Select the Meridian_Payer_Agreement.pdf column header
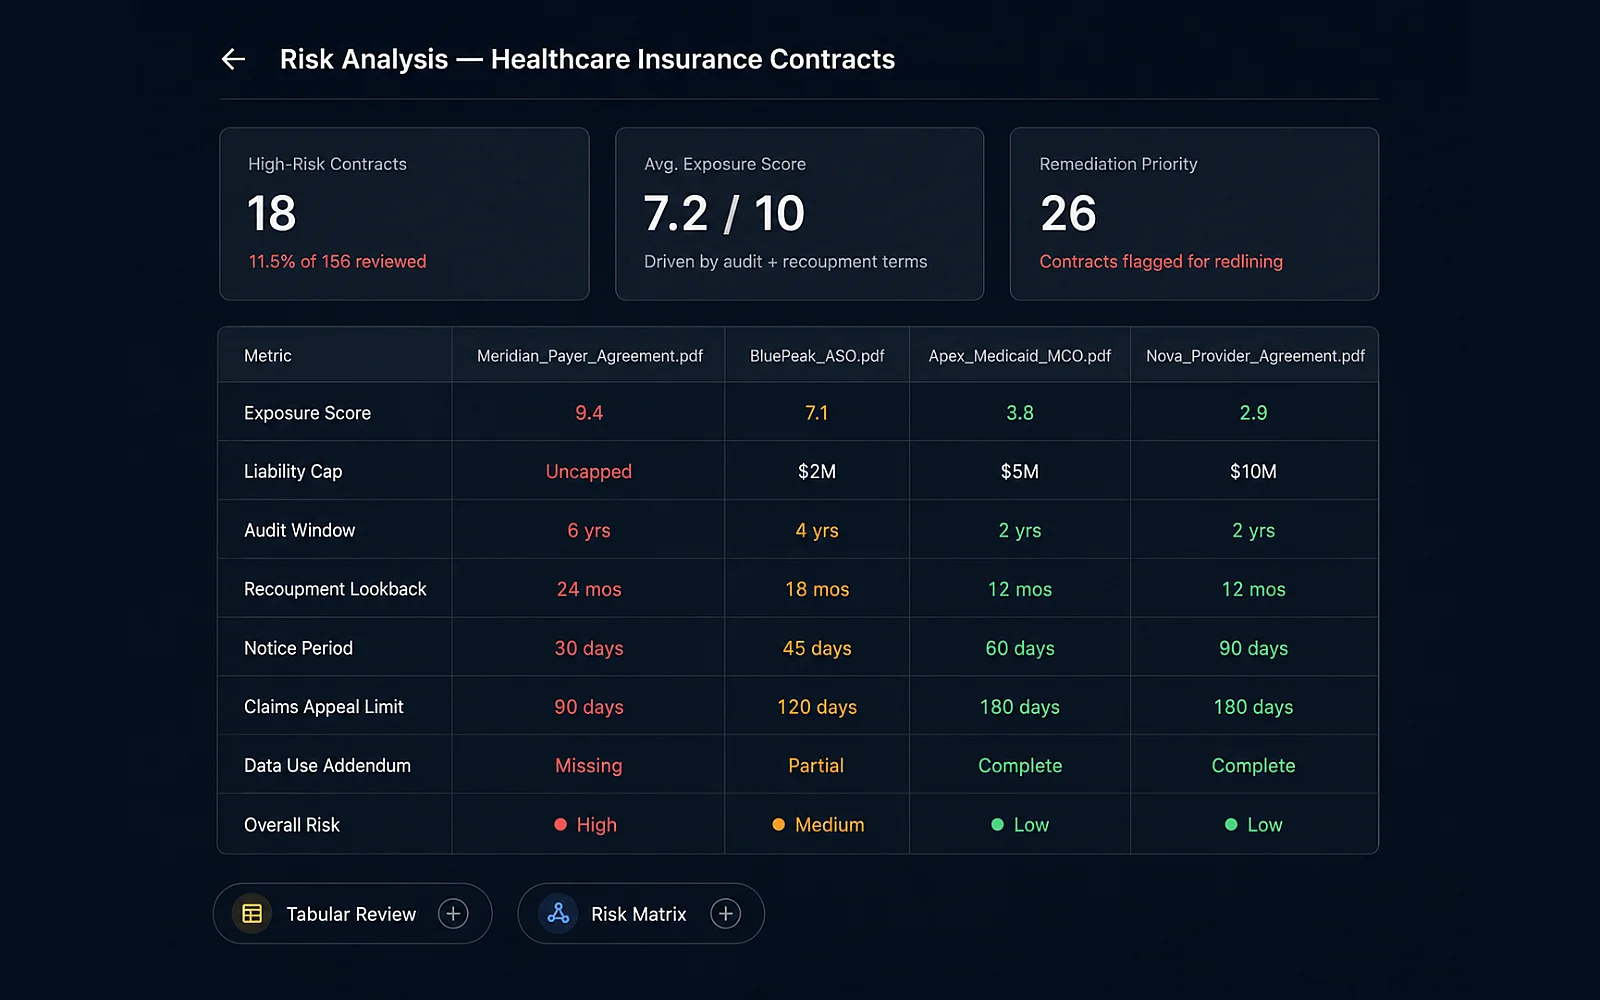 click(590, 356)
